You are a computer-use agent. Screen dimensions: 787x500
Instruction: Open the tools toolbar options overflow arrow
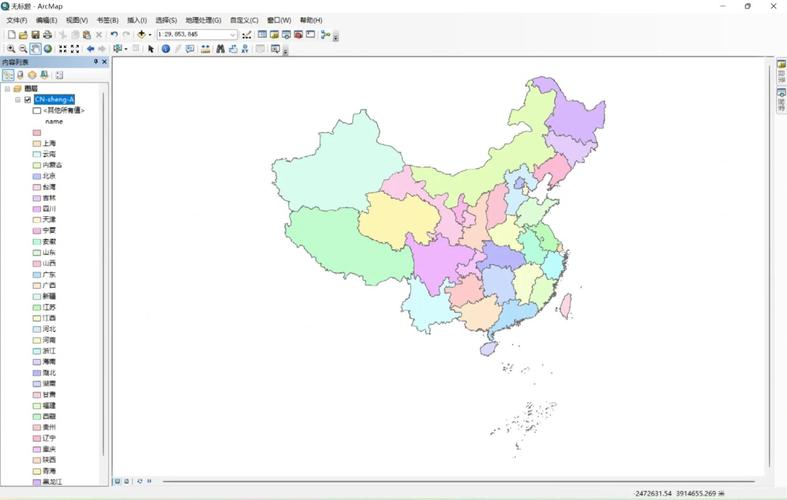(x=285, y=50)
